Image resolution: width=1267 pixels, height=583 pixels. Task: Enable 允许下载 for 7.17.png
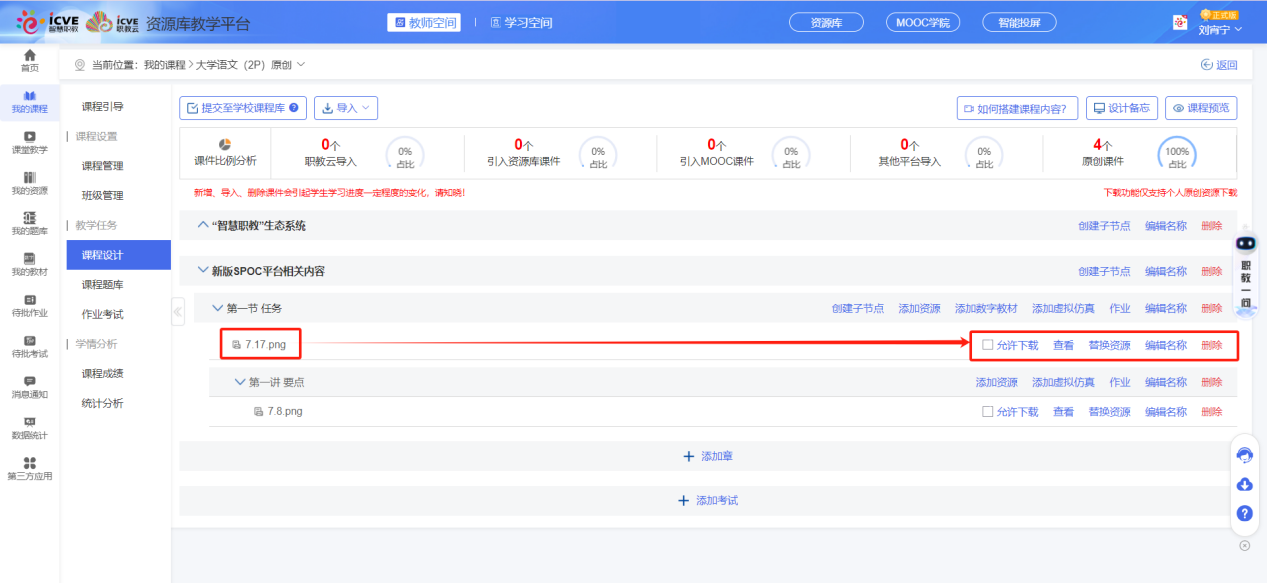pos(988,345)
